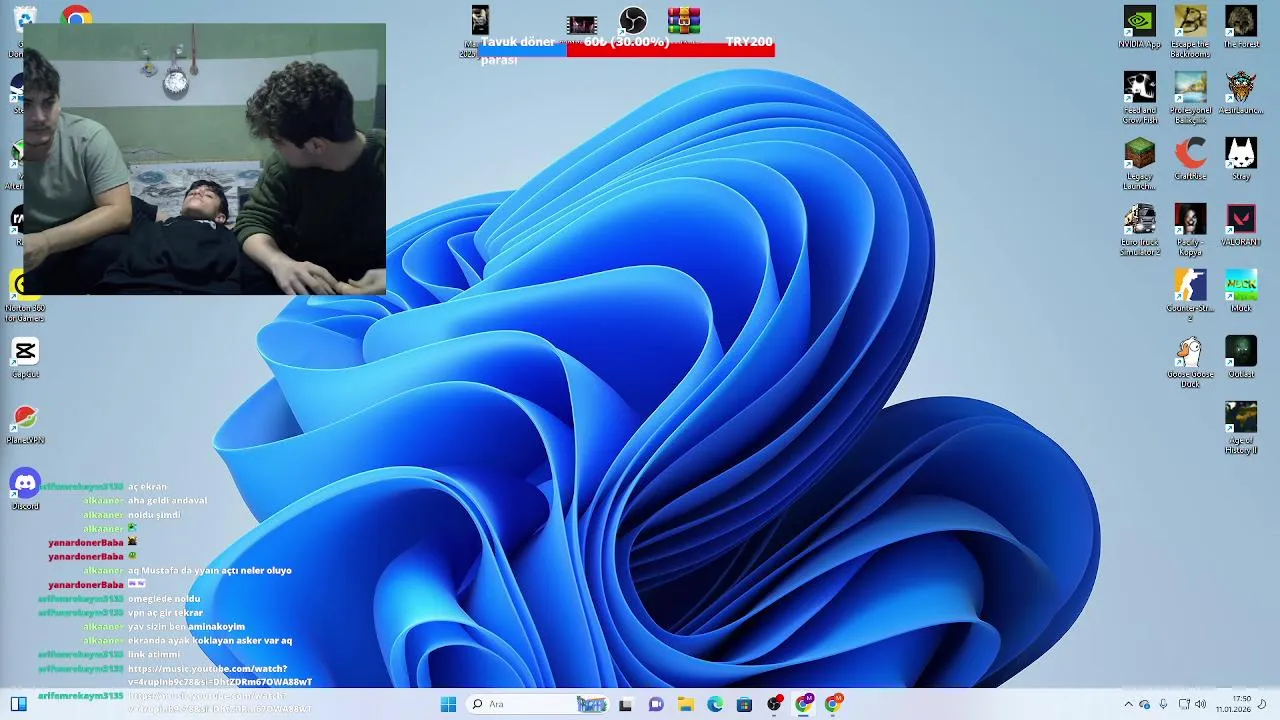Open Task View in the taskbar
Image resolution: width=1280 pixels, height=720 pixels.
(626, 704)
